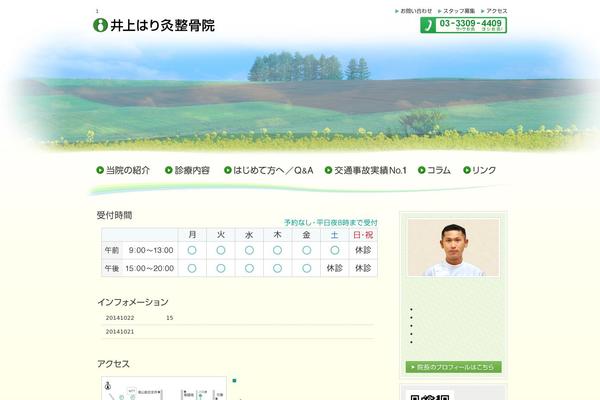Click the 受付時間 heading
The height and width of the screenshot is (400, 600).
(114, 215)
